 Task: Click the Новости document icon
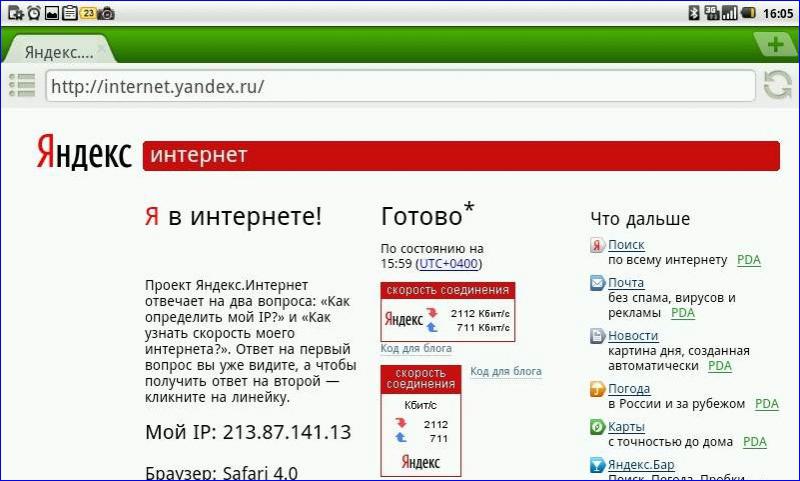tap(597, 336)
